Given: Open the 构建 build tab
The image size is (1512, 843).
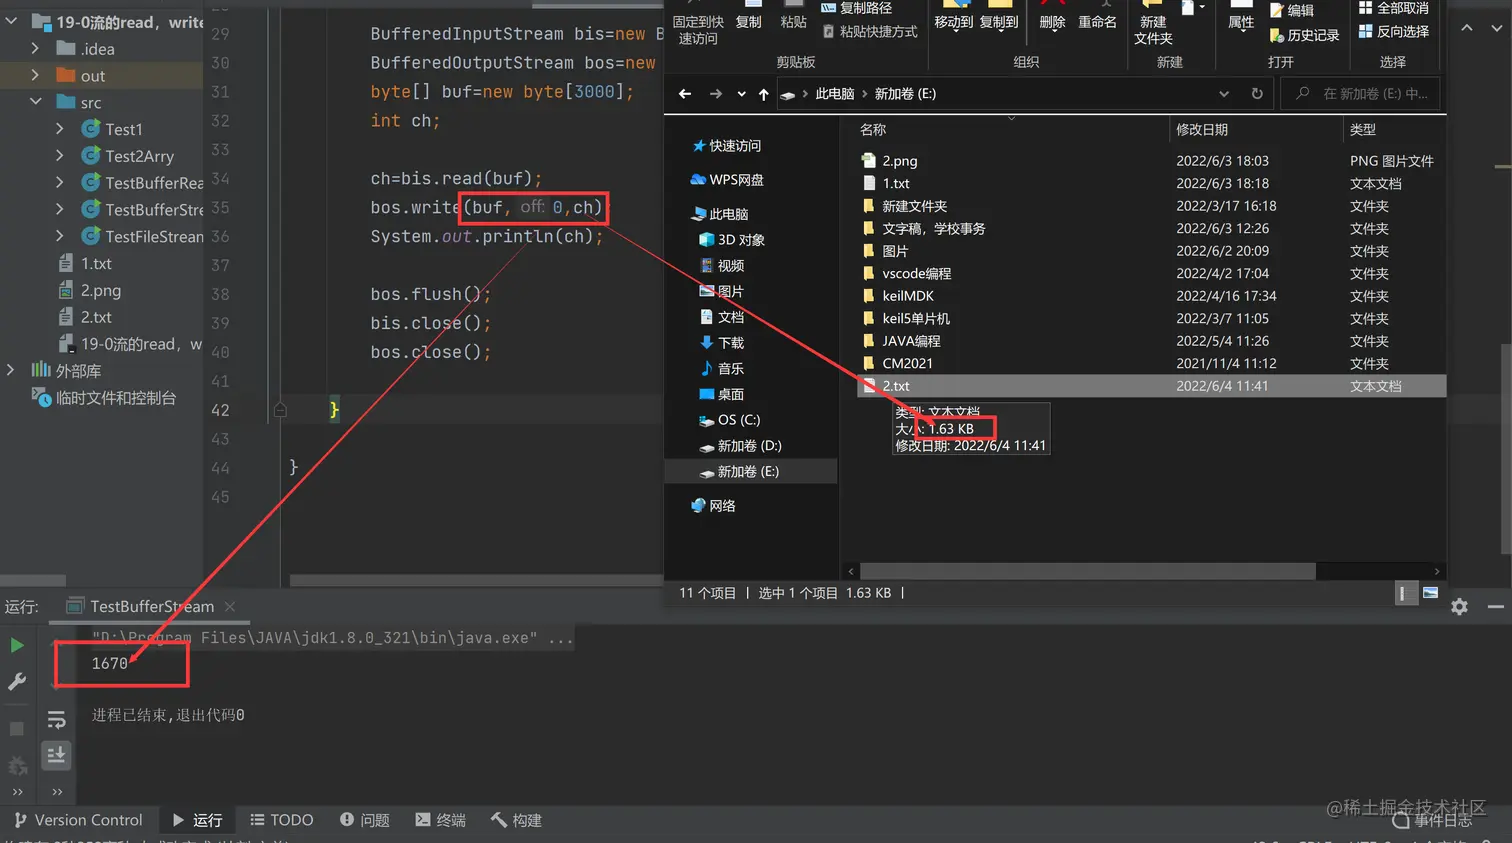Looking at the screenshot, I should pos(516,820).
